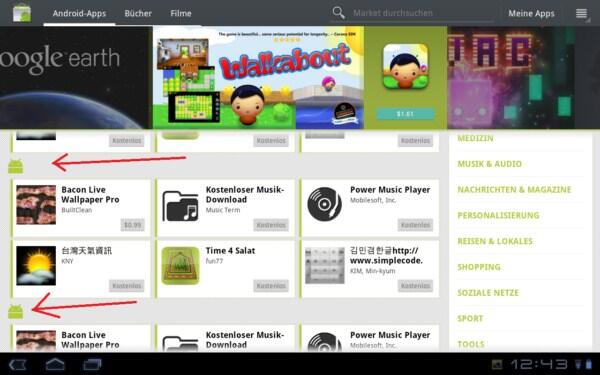Select the Android-Apps tab
The image size is (600, 375).
79,13
